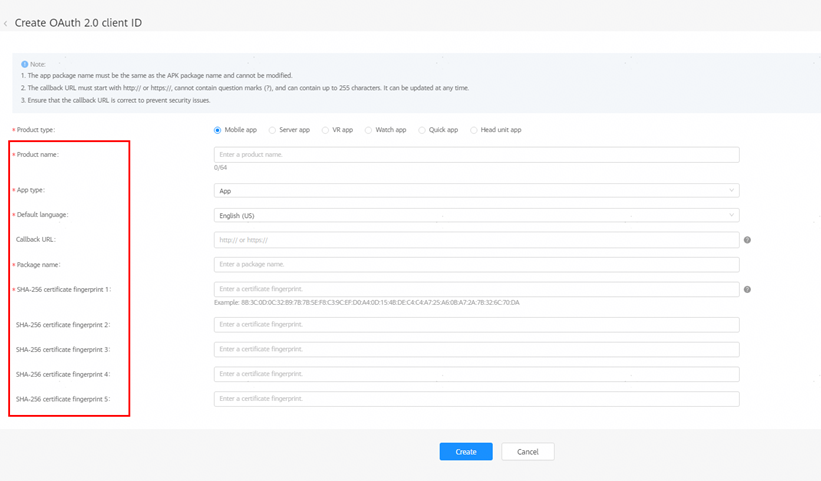
Task: Select the Head unit app option
Action: 473,130
